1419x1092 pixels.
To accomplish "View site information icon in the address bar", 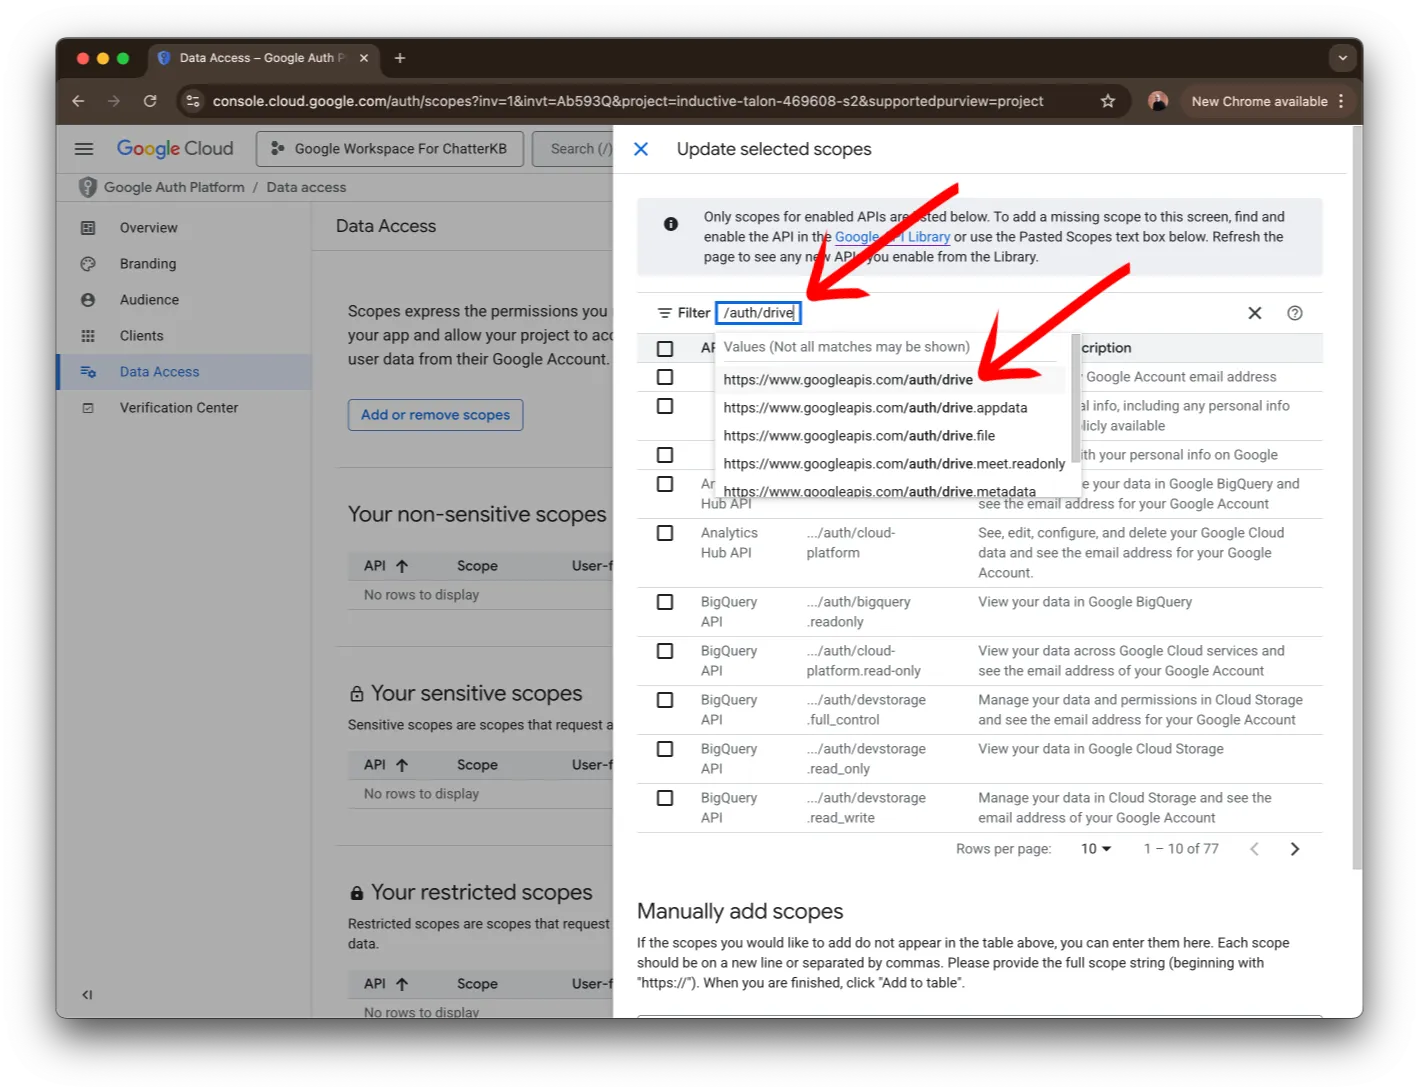I will coord(193,101).
